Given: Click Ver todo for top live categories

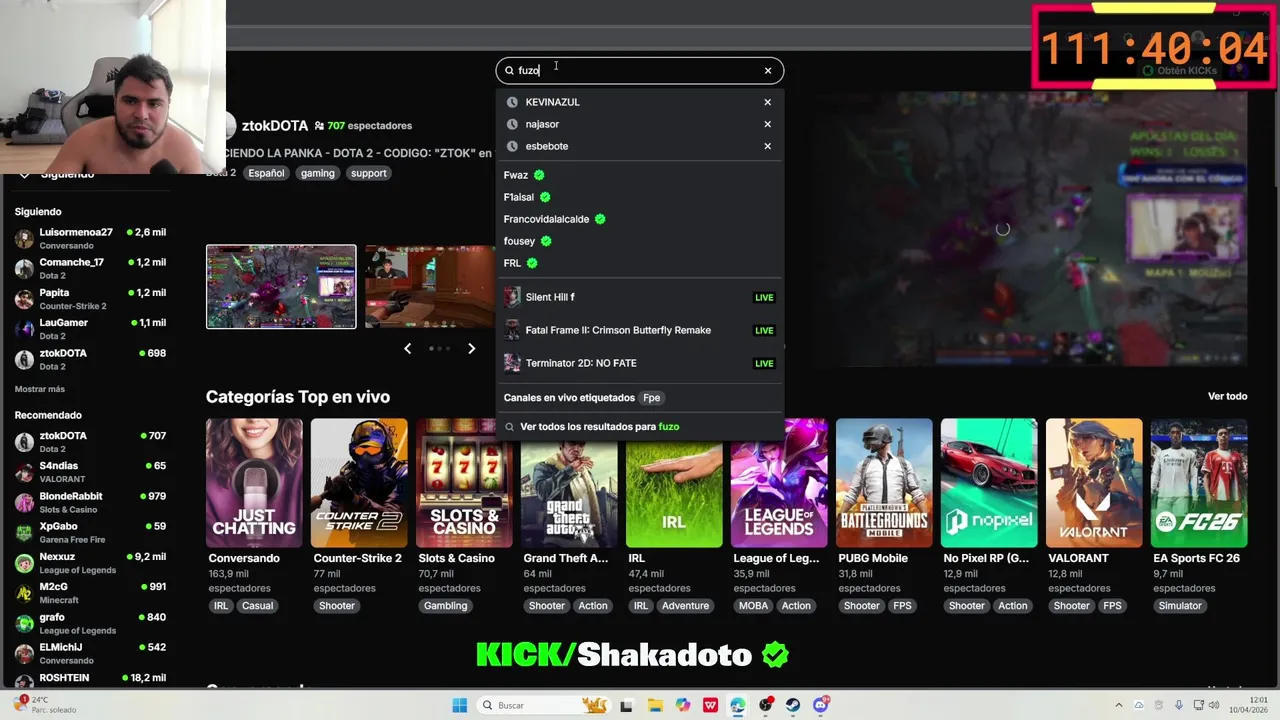Looking at the screenshot, I should coord(1227,396).
